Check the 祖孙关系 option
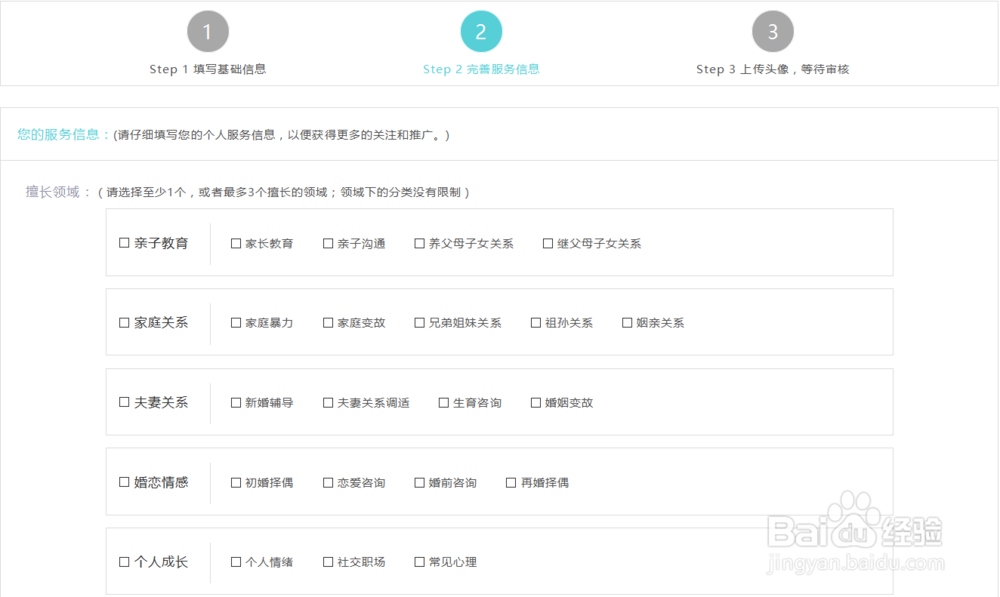The height and width of the screenshot is (597, 1000). click(536, 323)
